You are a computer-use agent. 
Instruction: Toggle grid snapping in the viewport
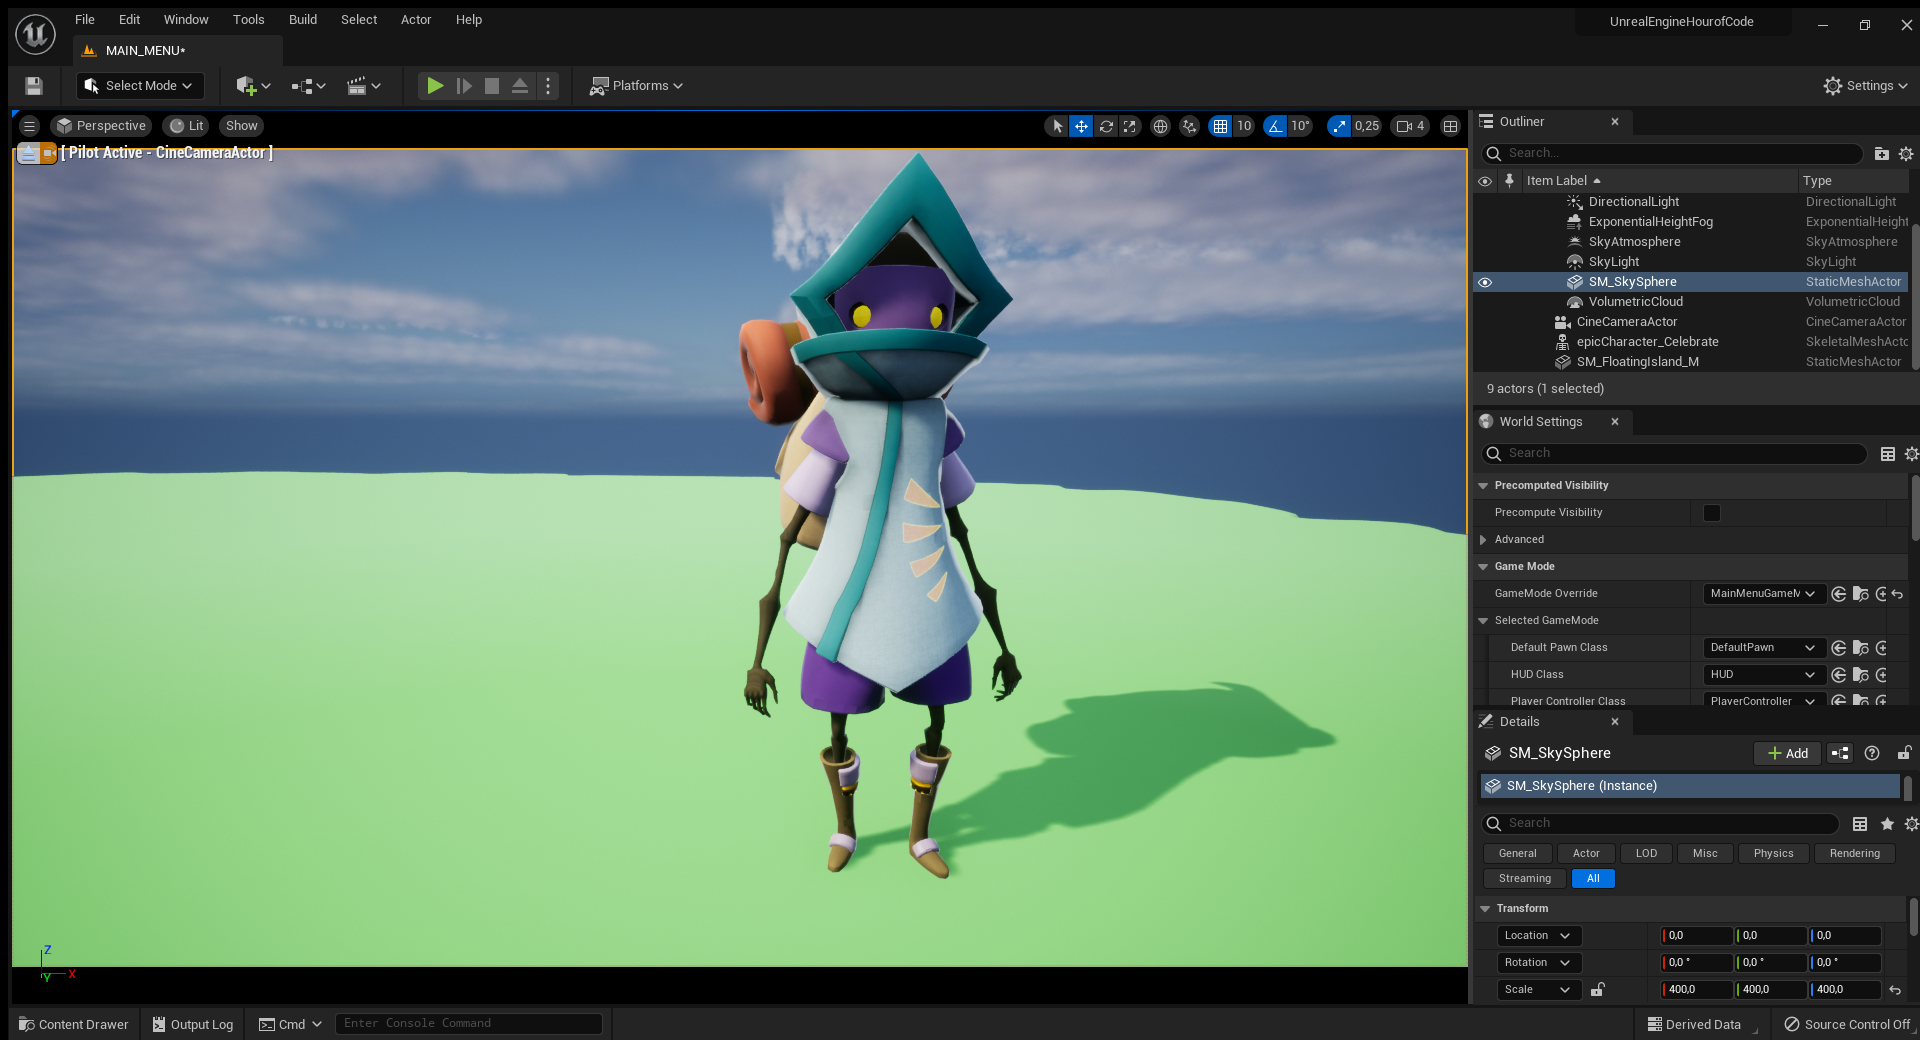[x=1220, y=126]
